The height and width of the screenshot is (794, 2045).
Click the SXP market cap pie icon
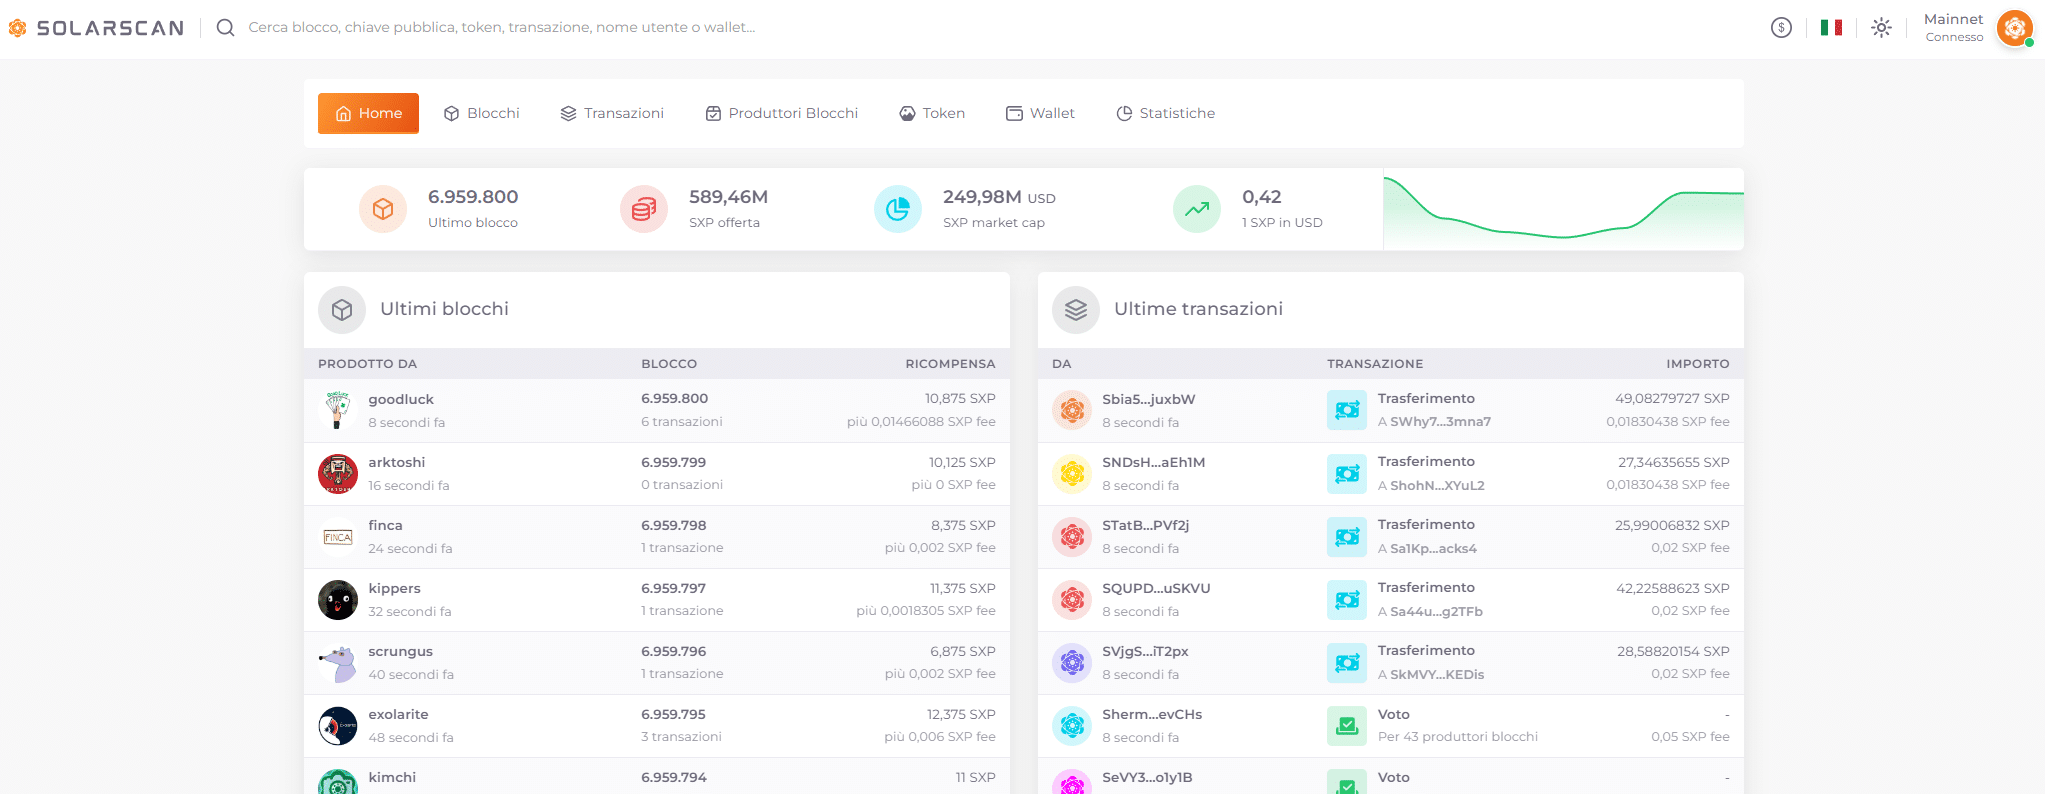[x=898, y=209]
